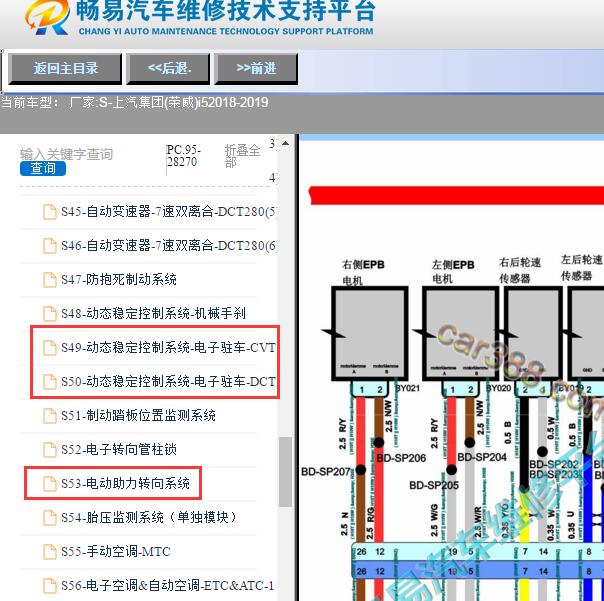604x601 pixels.
Task: Open S49-动态稳定控制系统-电子驻车-CVT entry
Action: [x=168, y=348]
